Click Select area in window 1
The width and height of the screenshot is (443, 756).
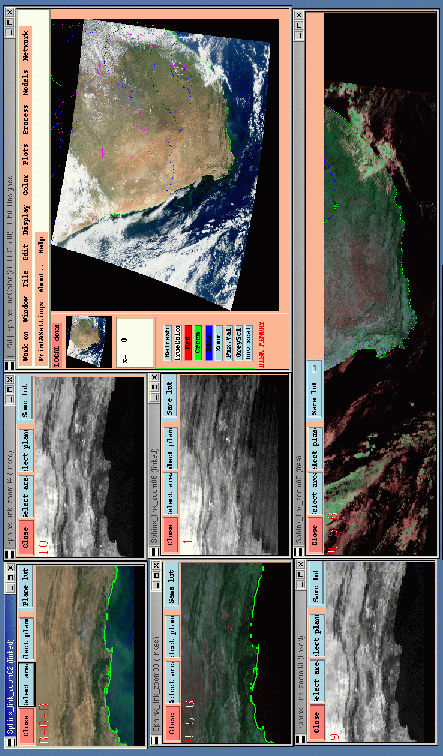(170, 493)
